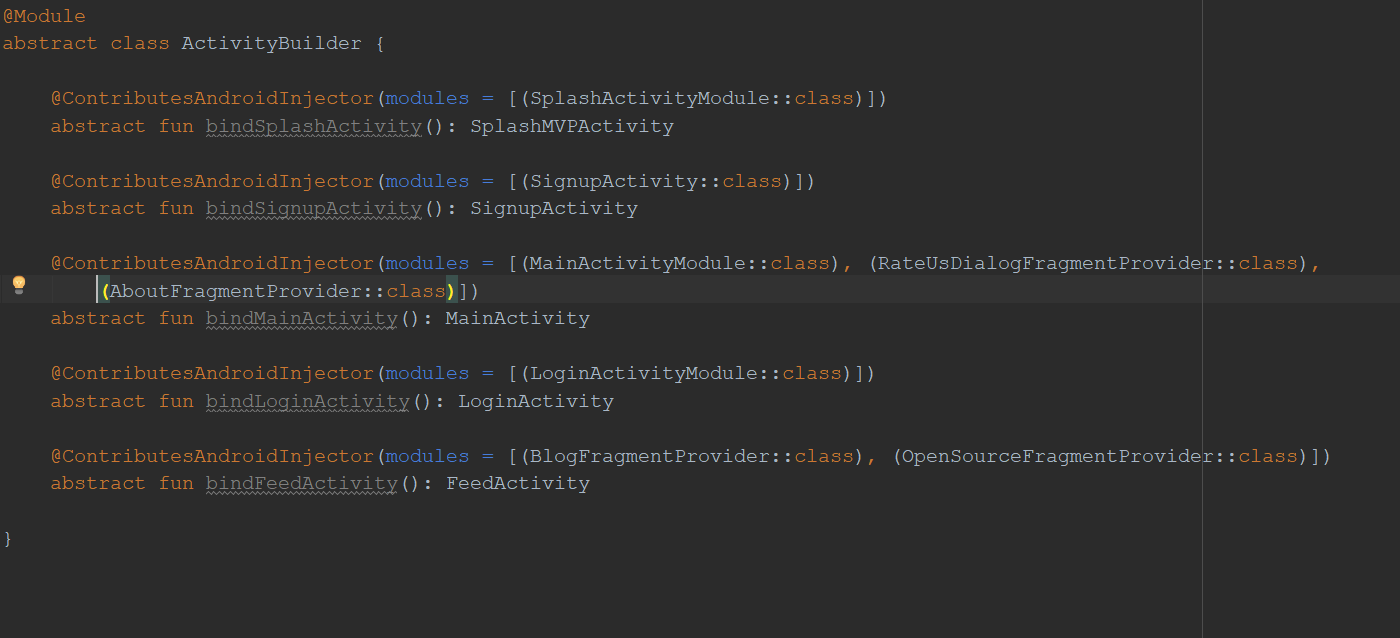
Task: Click the bindLoginActivity function name
Action: click(x=308, y=401)
